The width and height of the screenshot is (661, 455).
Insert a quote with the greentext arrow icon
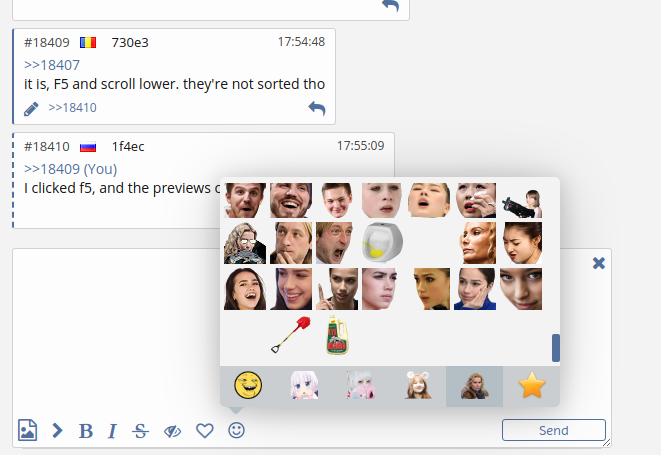pyautogui.click(x=57, y=430)
